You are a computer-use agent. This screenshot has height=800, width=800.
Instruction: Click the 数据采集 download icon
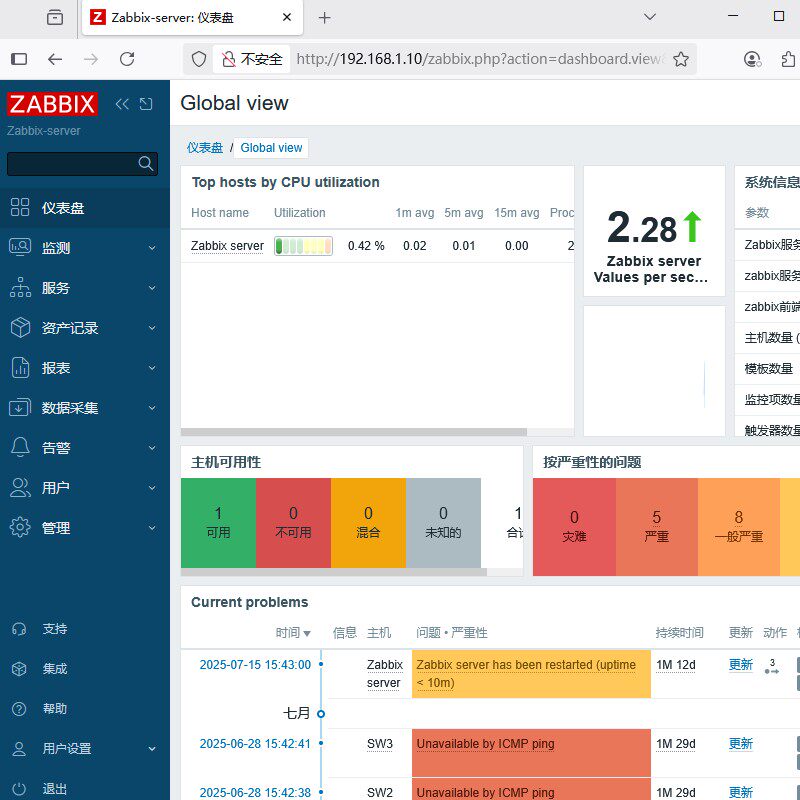(20, 407)
